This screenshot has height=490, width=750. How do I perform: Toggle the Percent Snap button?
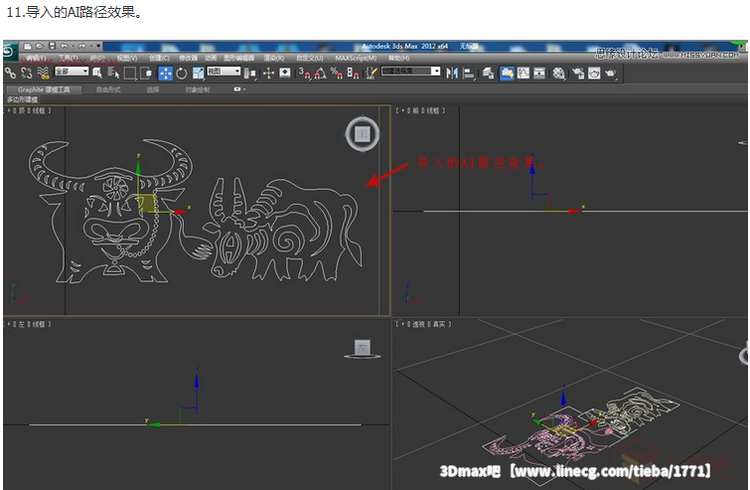337,73
